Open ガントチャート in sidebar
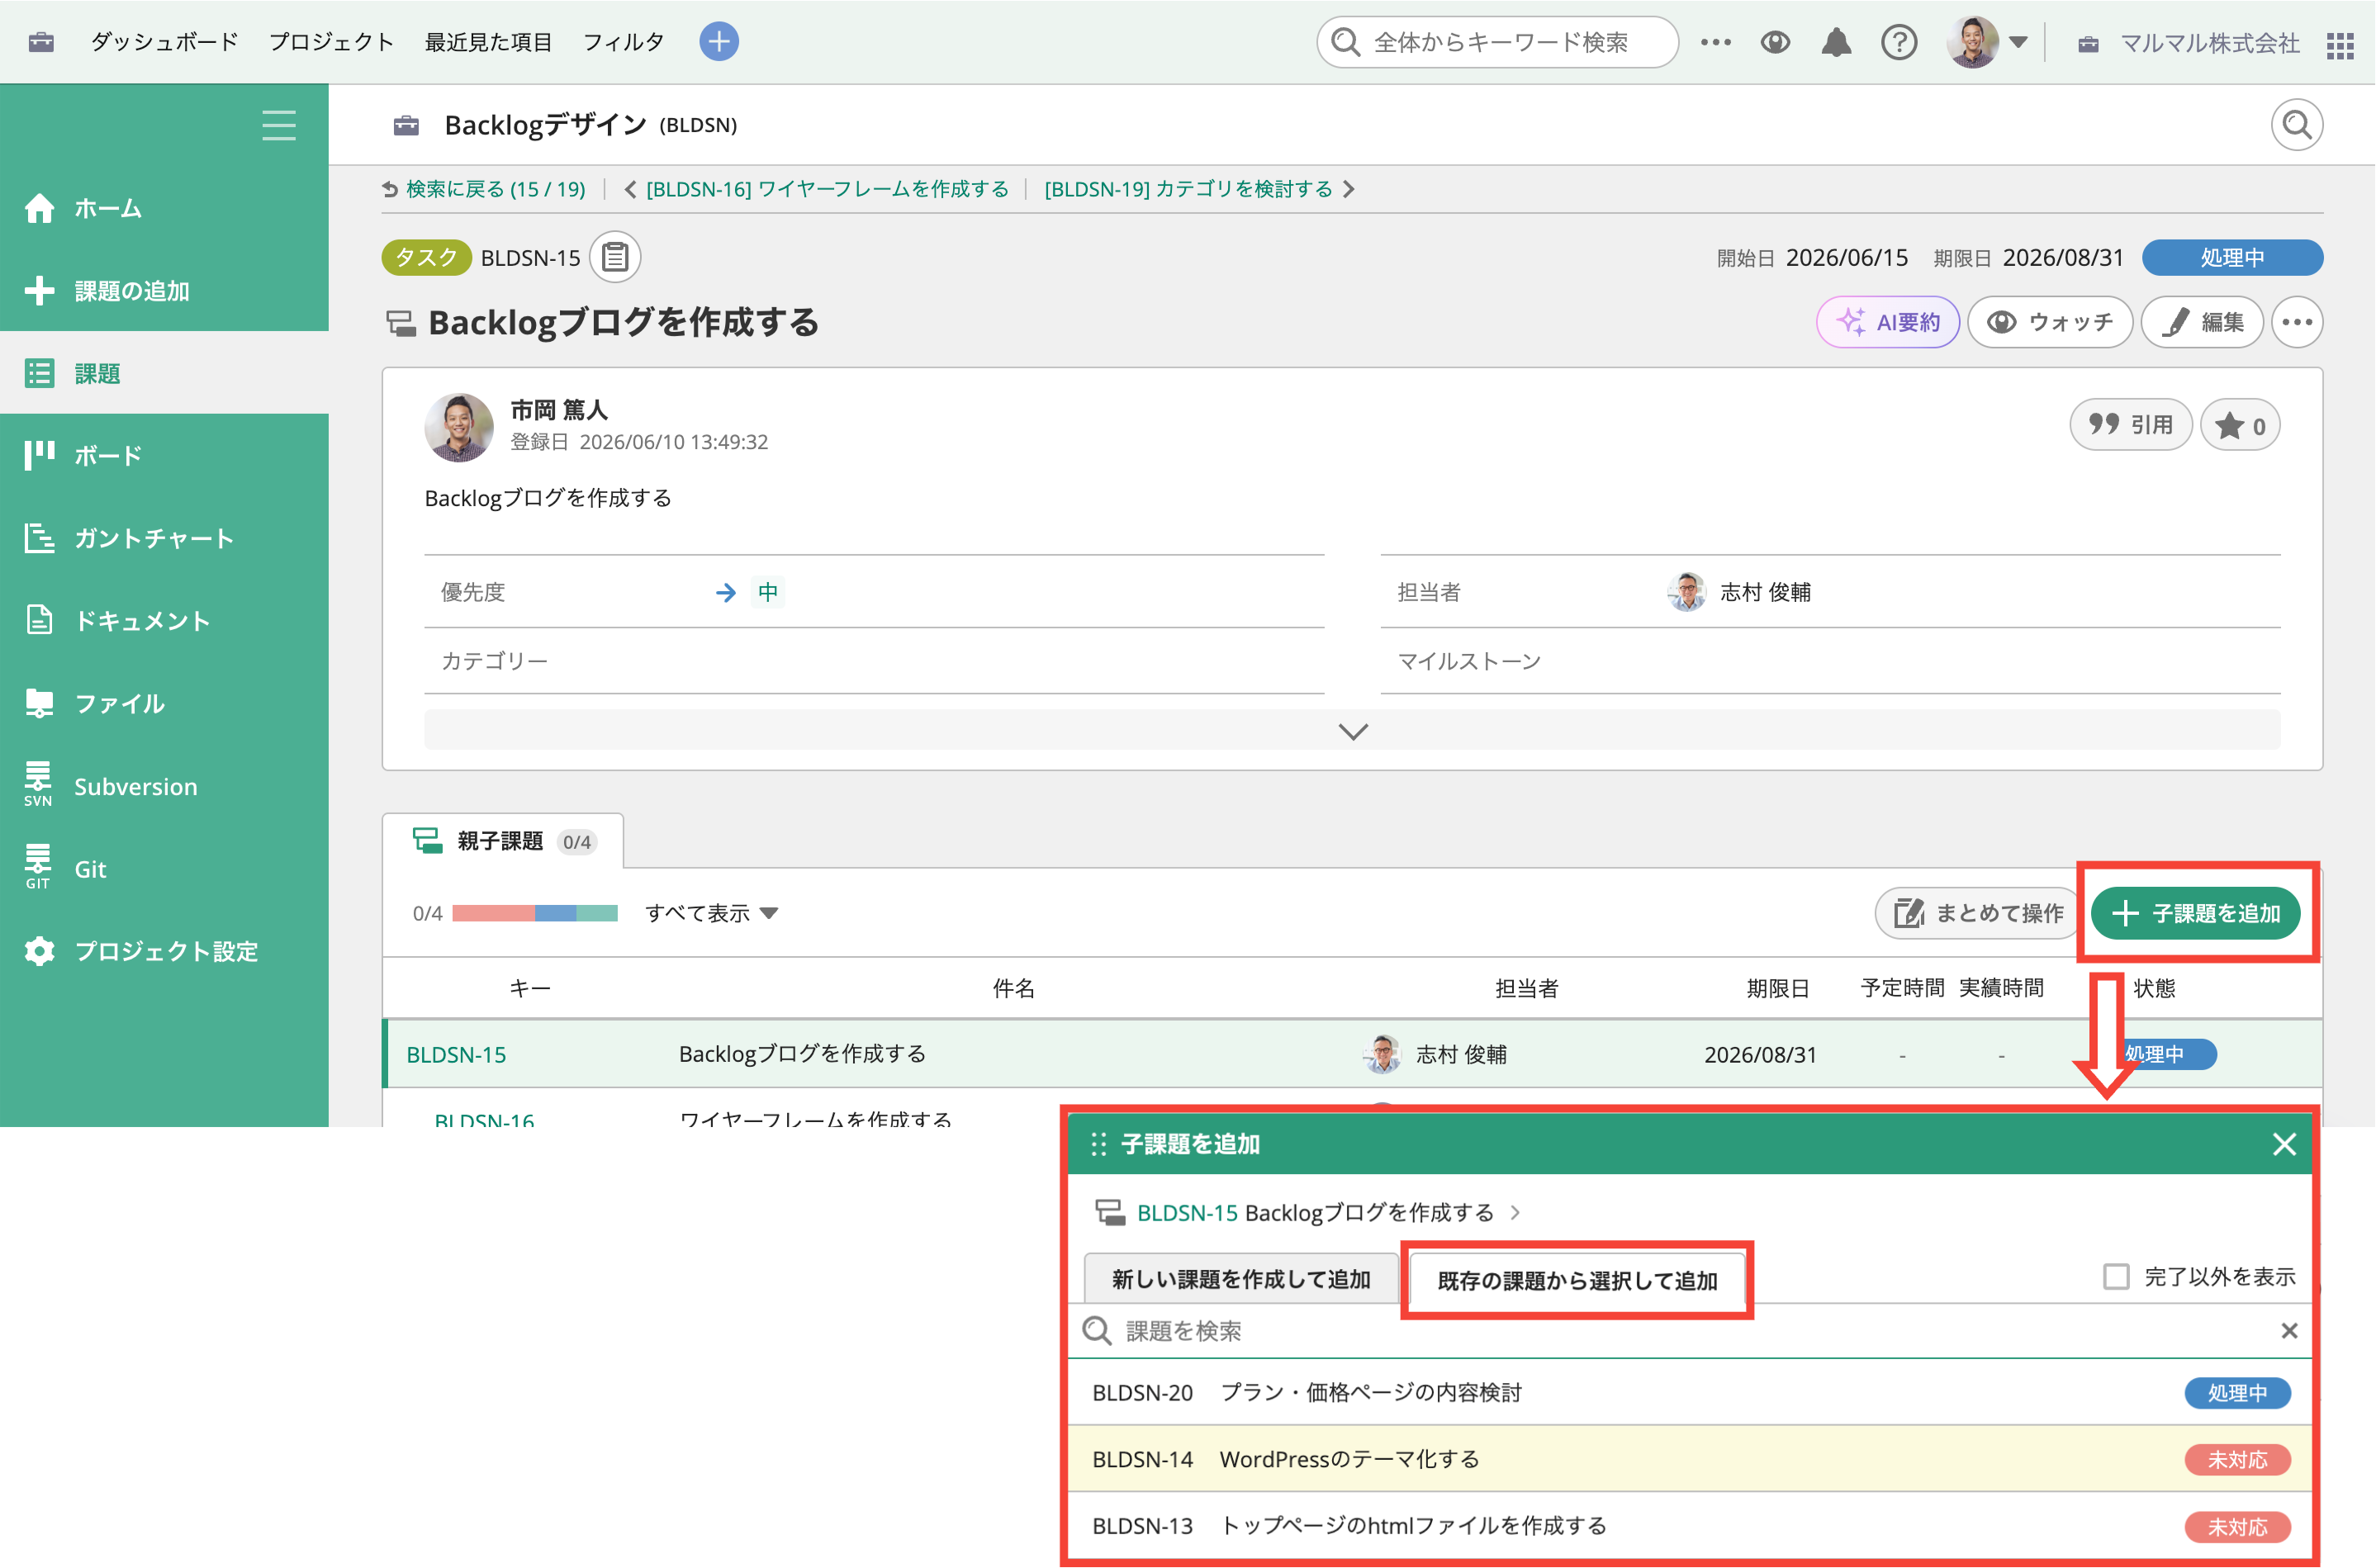The width and height of the screenshot is (2376, 1568). (164, 538)
